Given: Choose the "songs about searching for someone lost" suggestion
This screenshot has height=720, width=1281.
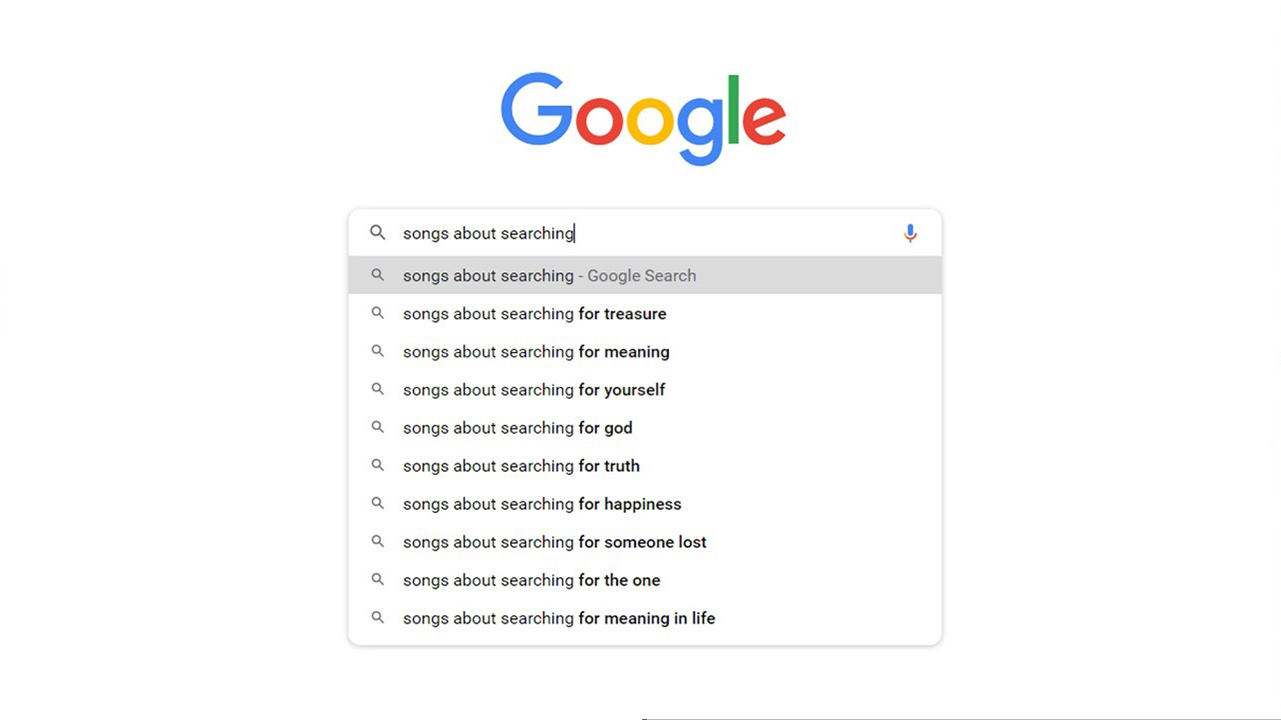Looking at the screenshot, I should pos(554,542).
